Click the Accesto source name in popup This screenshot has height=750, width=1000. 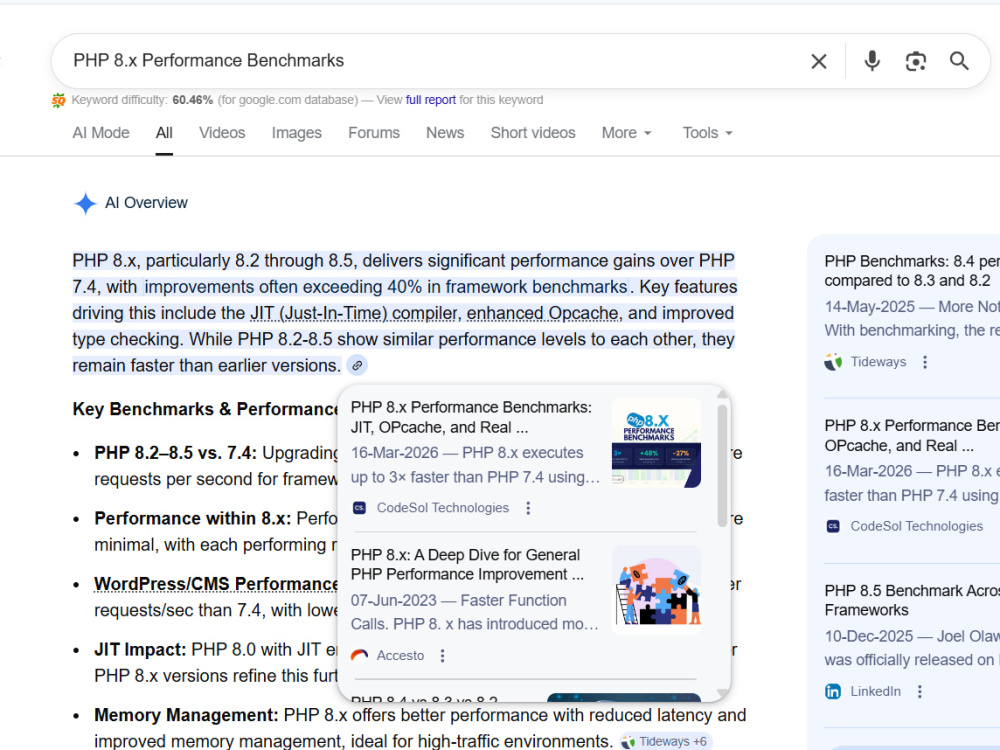click(x=400, y=656)
